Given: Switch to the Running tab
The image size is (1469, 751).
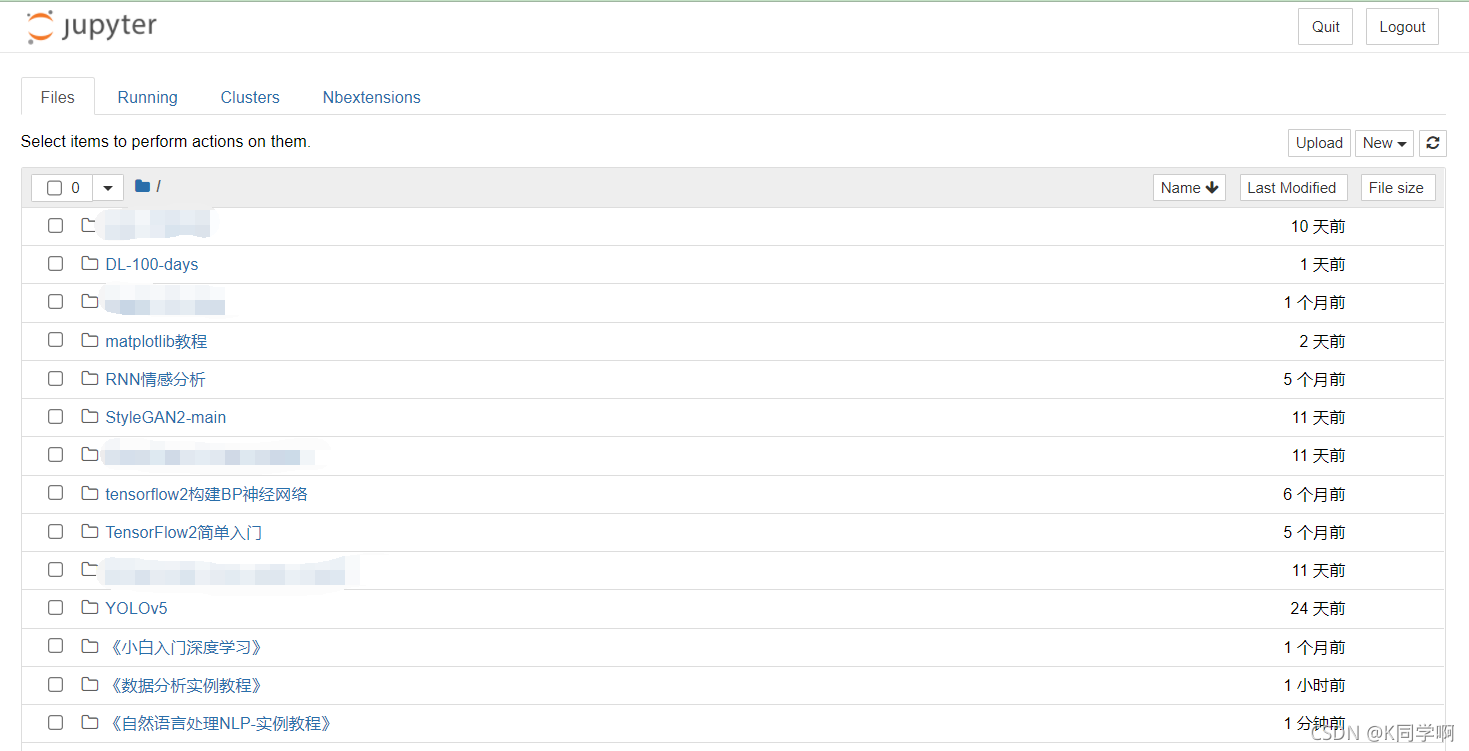Looking at the screenshot, I should coord(147,97).
